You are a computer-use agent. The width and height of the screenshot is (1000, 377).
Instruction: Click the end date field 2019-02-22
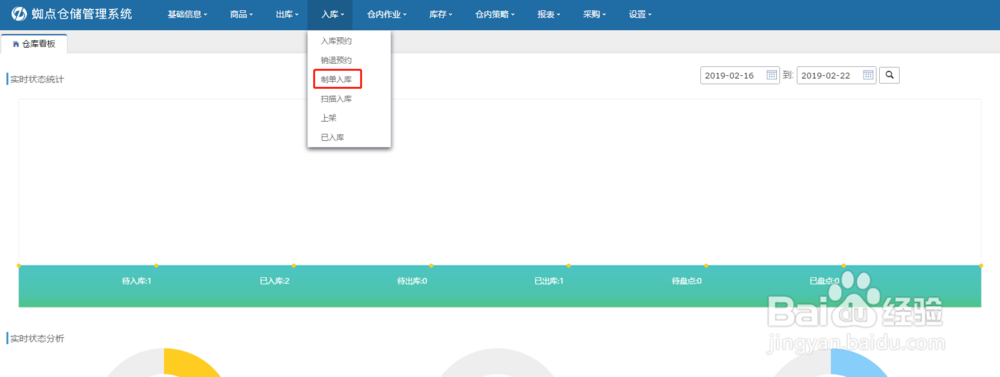(837, 75)
